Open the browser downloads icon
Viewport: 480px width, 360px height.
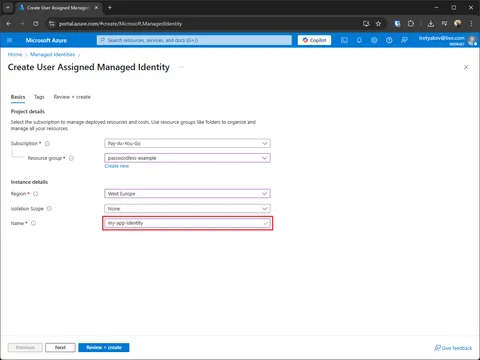pyautogui.click(x=431, y=24)
